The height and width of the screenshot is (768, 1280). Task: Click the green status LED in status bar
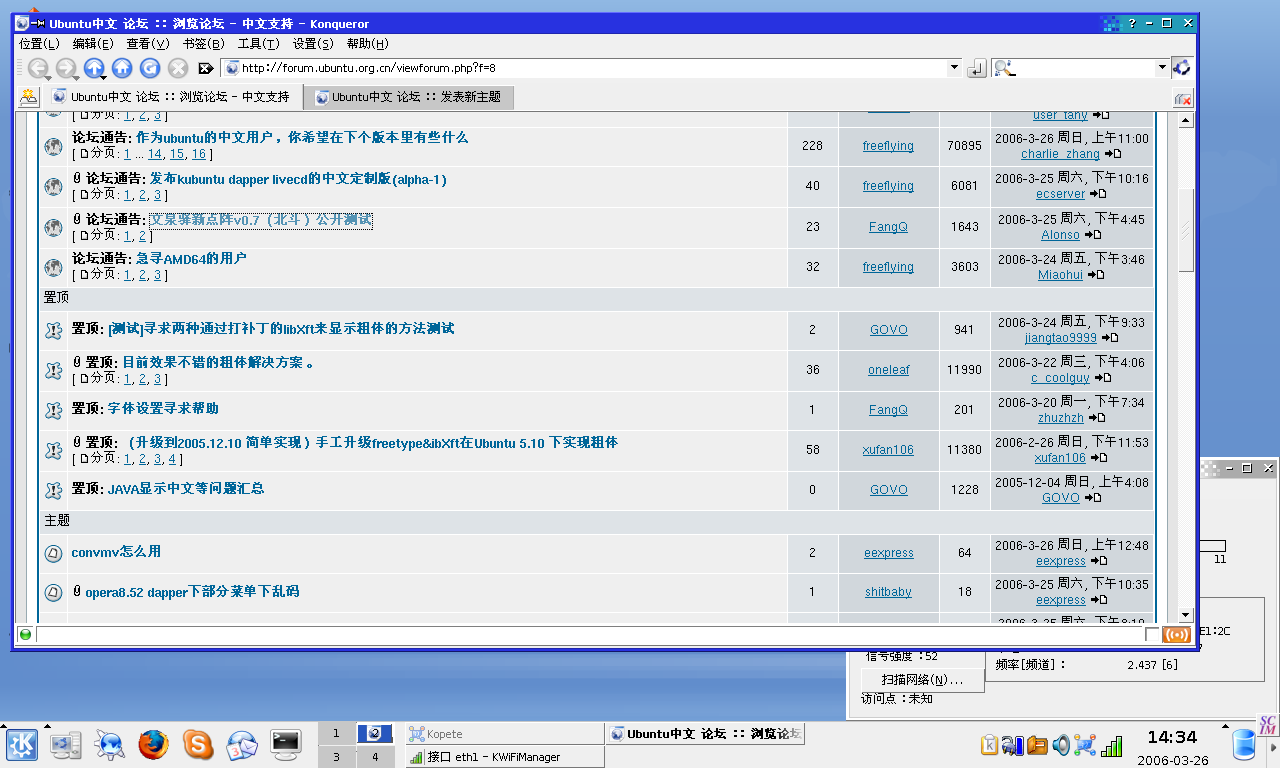pos(26,634)
